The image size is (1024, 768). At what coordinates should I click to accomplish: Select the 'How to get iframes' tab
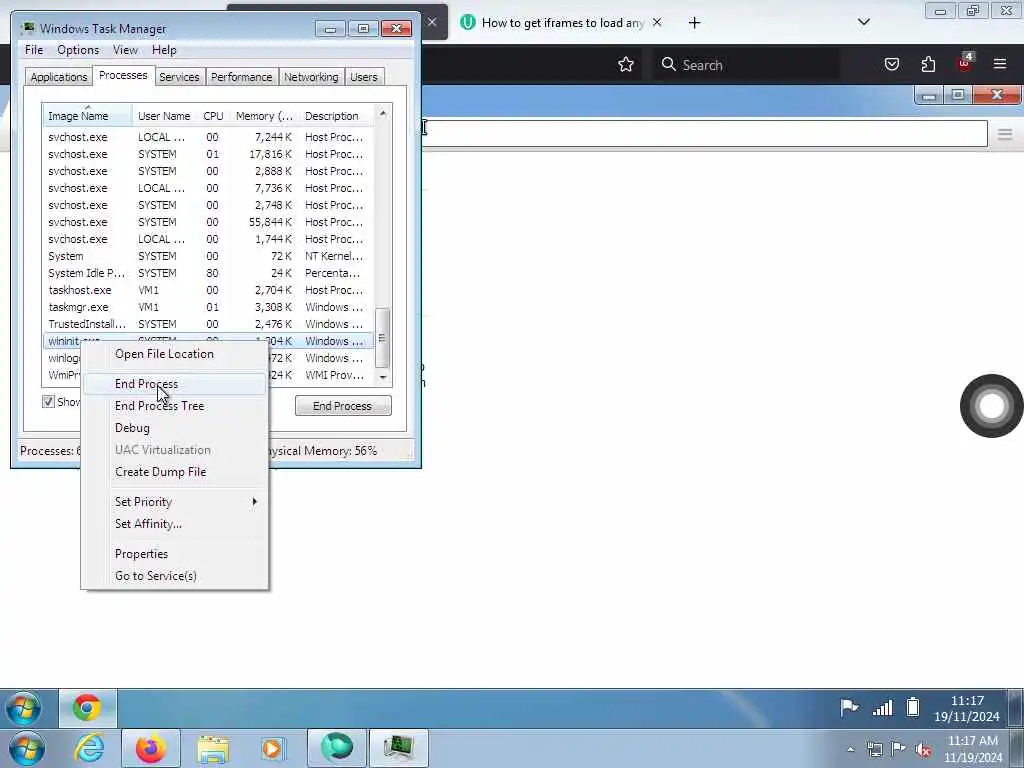coord(562,23)
